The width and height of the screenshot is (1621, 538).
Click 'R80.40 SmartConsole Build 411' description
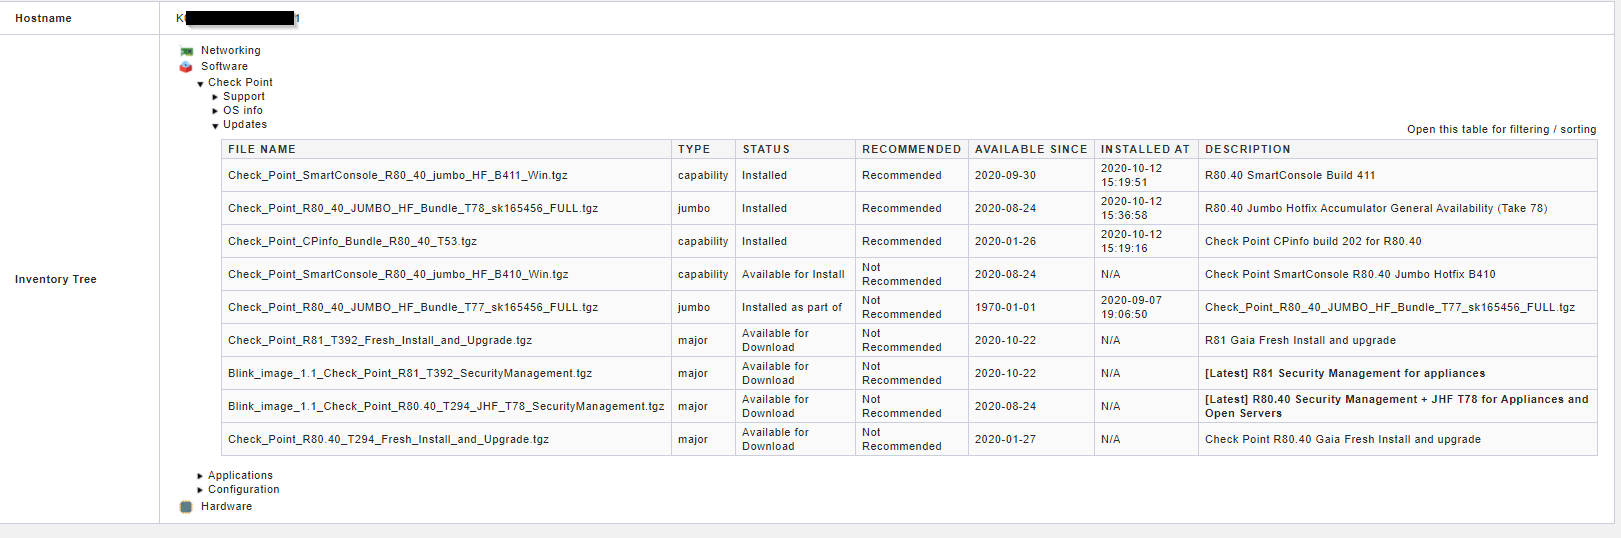[x=1290, y=175]
